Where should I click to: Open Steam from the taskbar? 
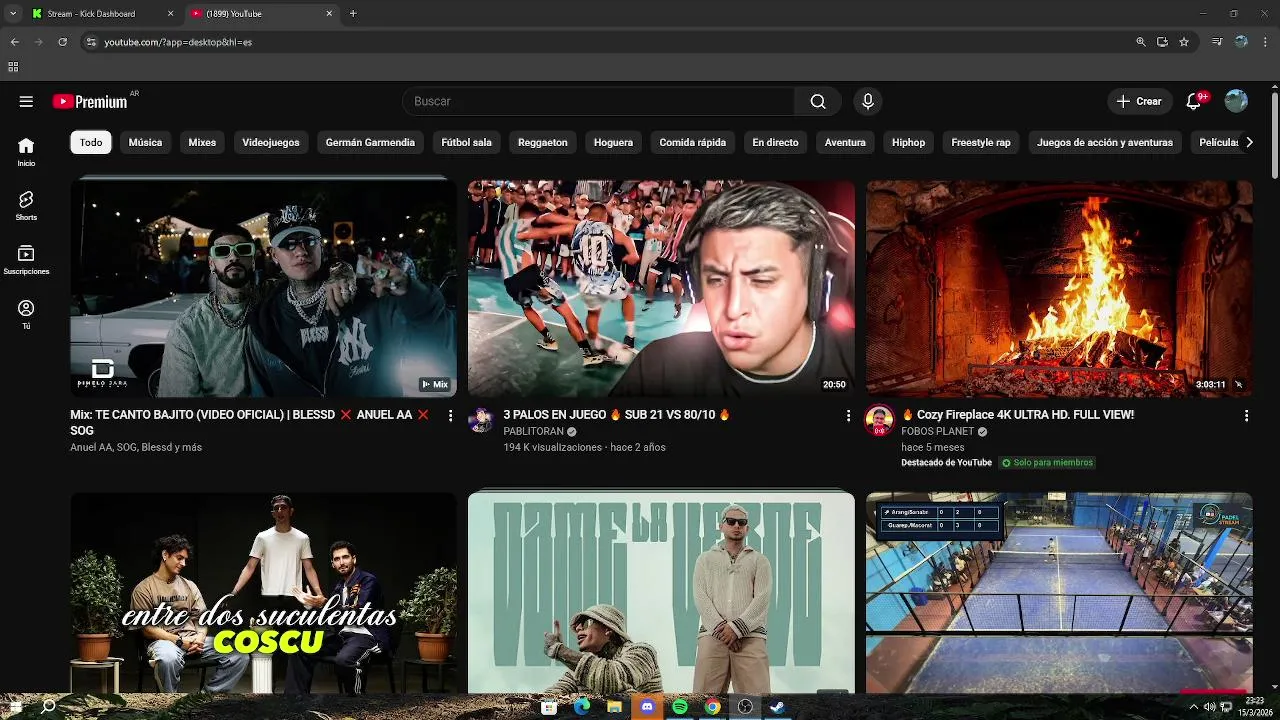777,706
